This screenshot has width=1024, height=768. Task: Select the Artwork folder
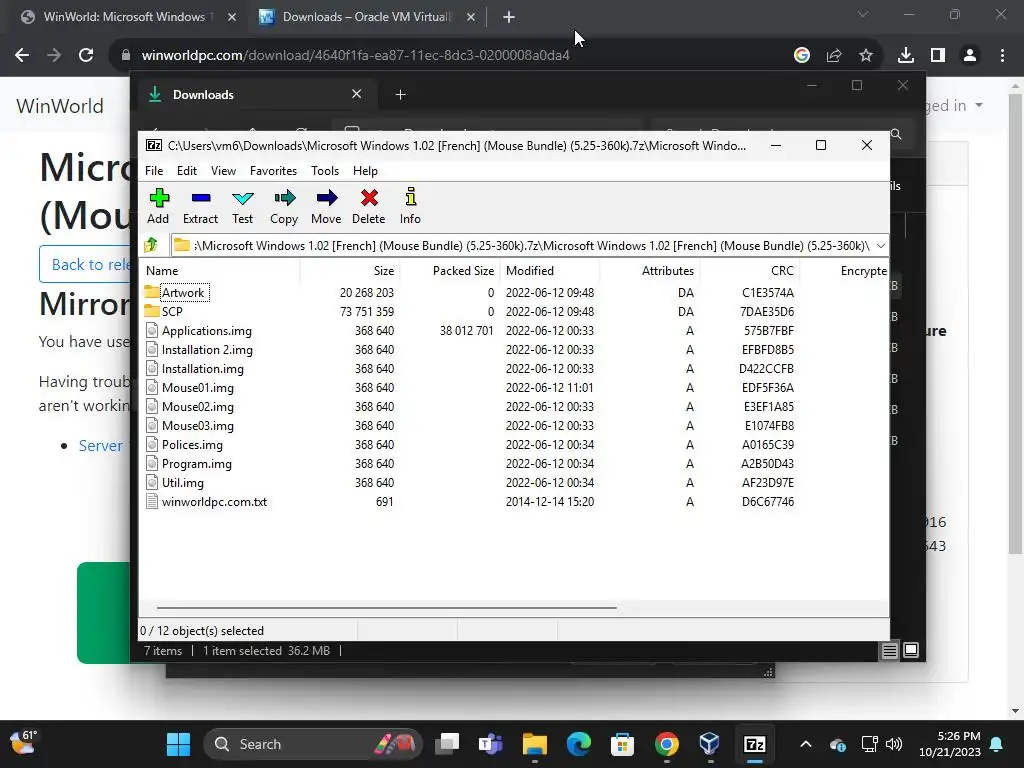coord(184,293)
